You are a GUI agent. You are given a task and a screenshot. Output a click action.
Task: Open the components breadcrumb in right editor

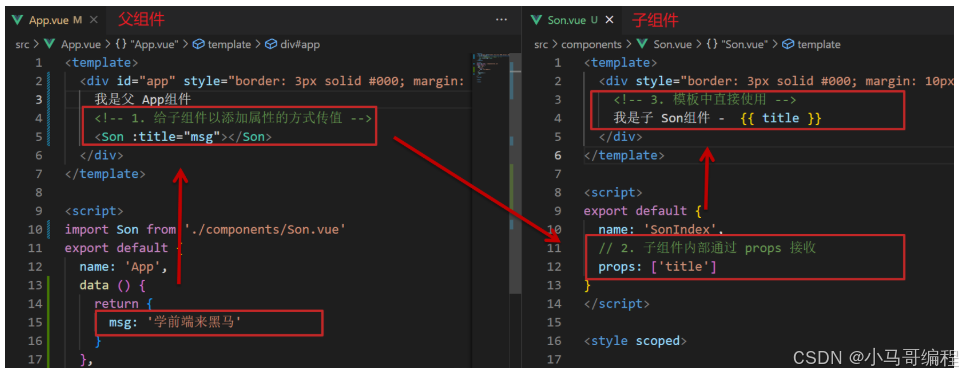click(591, 44)
